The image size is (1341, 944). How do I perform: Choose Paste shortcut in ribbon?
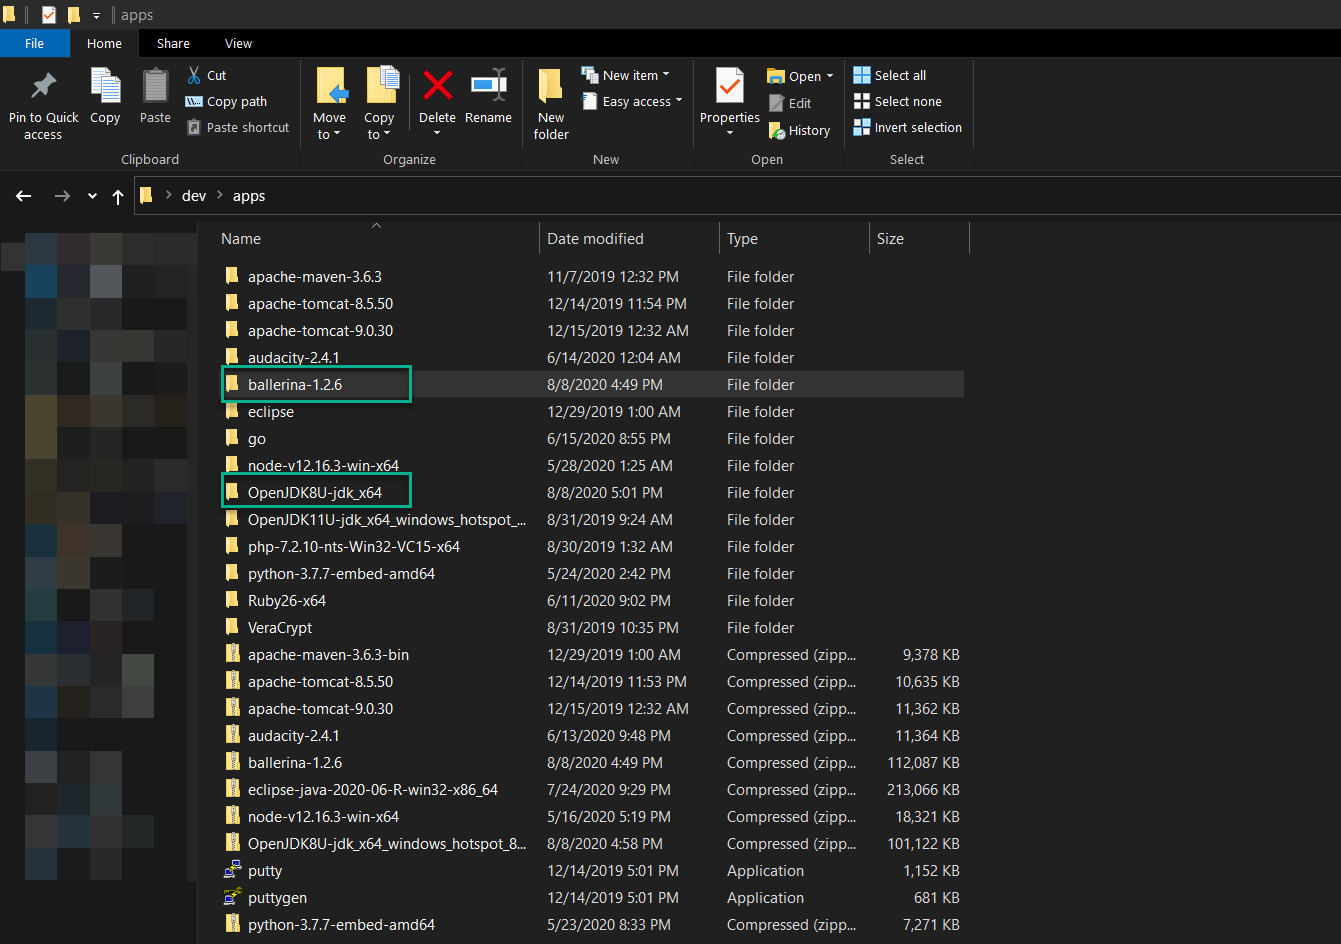238,127
